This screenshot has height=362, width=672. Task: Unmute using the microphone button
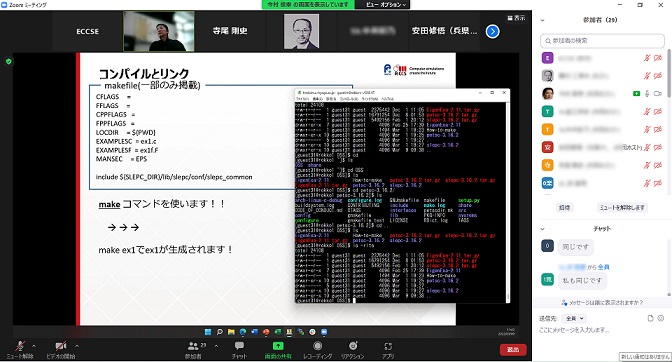point(20,346)
